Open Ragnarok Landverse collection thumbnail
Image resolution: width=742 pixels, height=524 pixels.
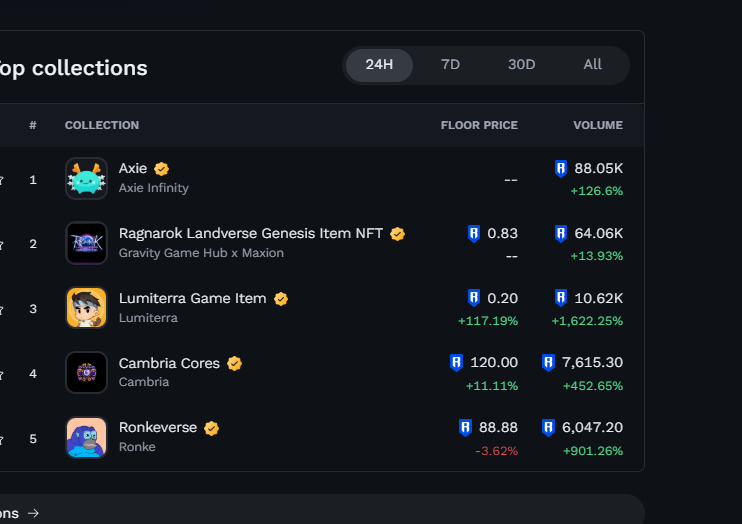(x=86, y=243)
